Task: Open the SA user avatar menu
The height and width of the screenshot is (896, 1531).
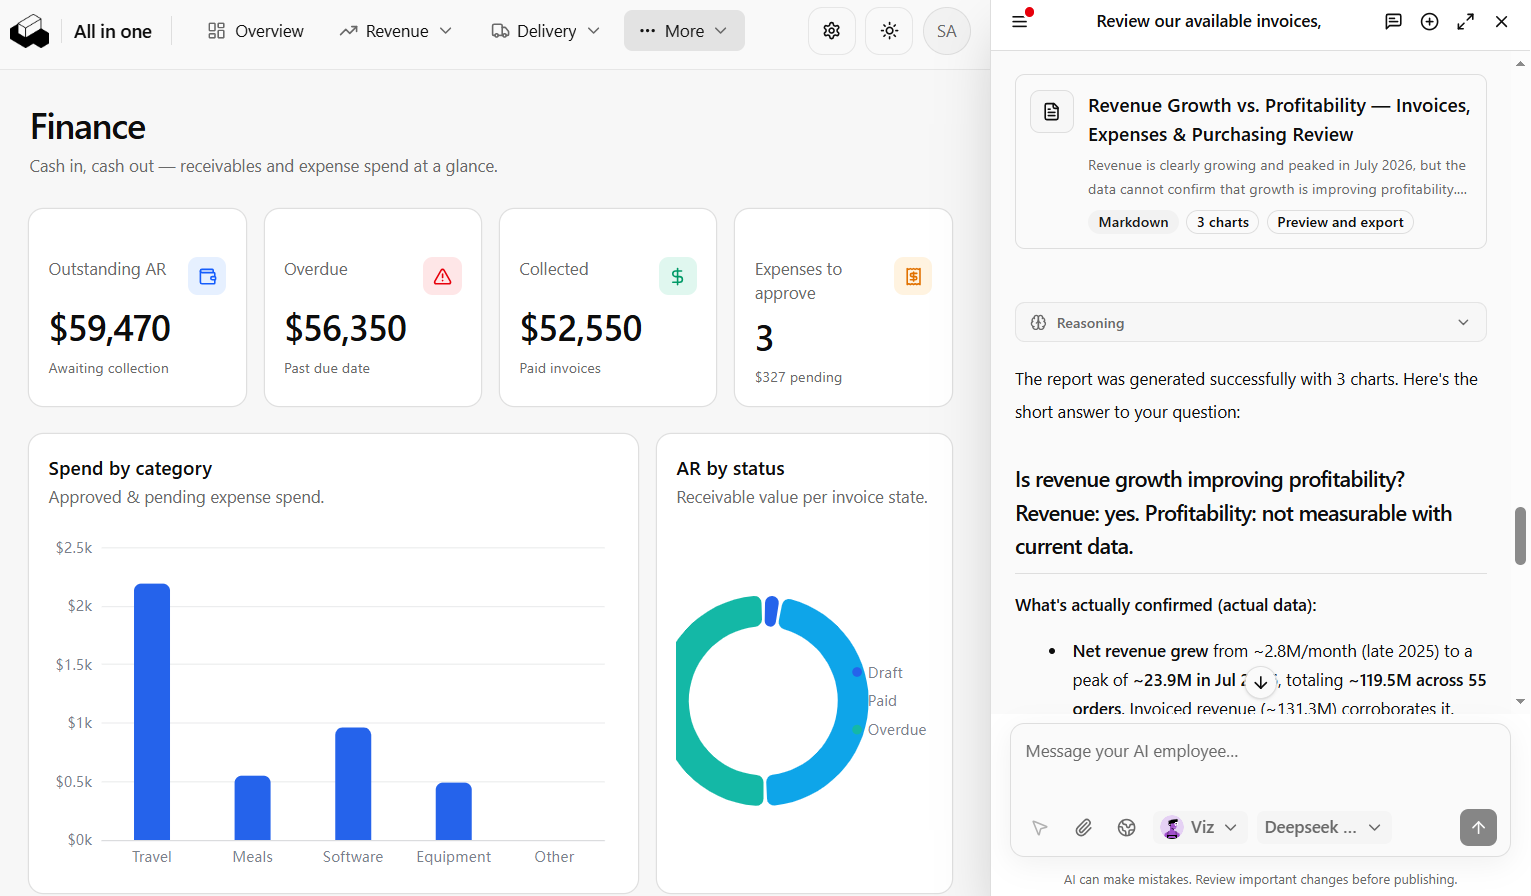Action: 946,31
